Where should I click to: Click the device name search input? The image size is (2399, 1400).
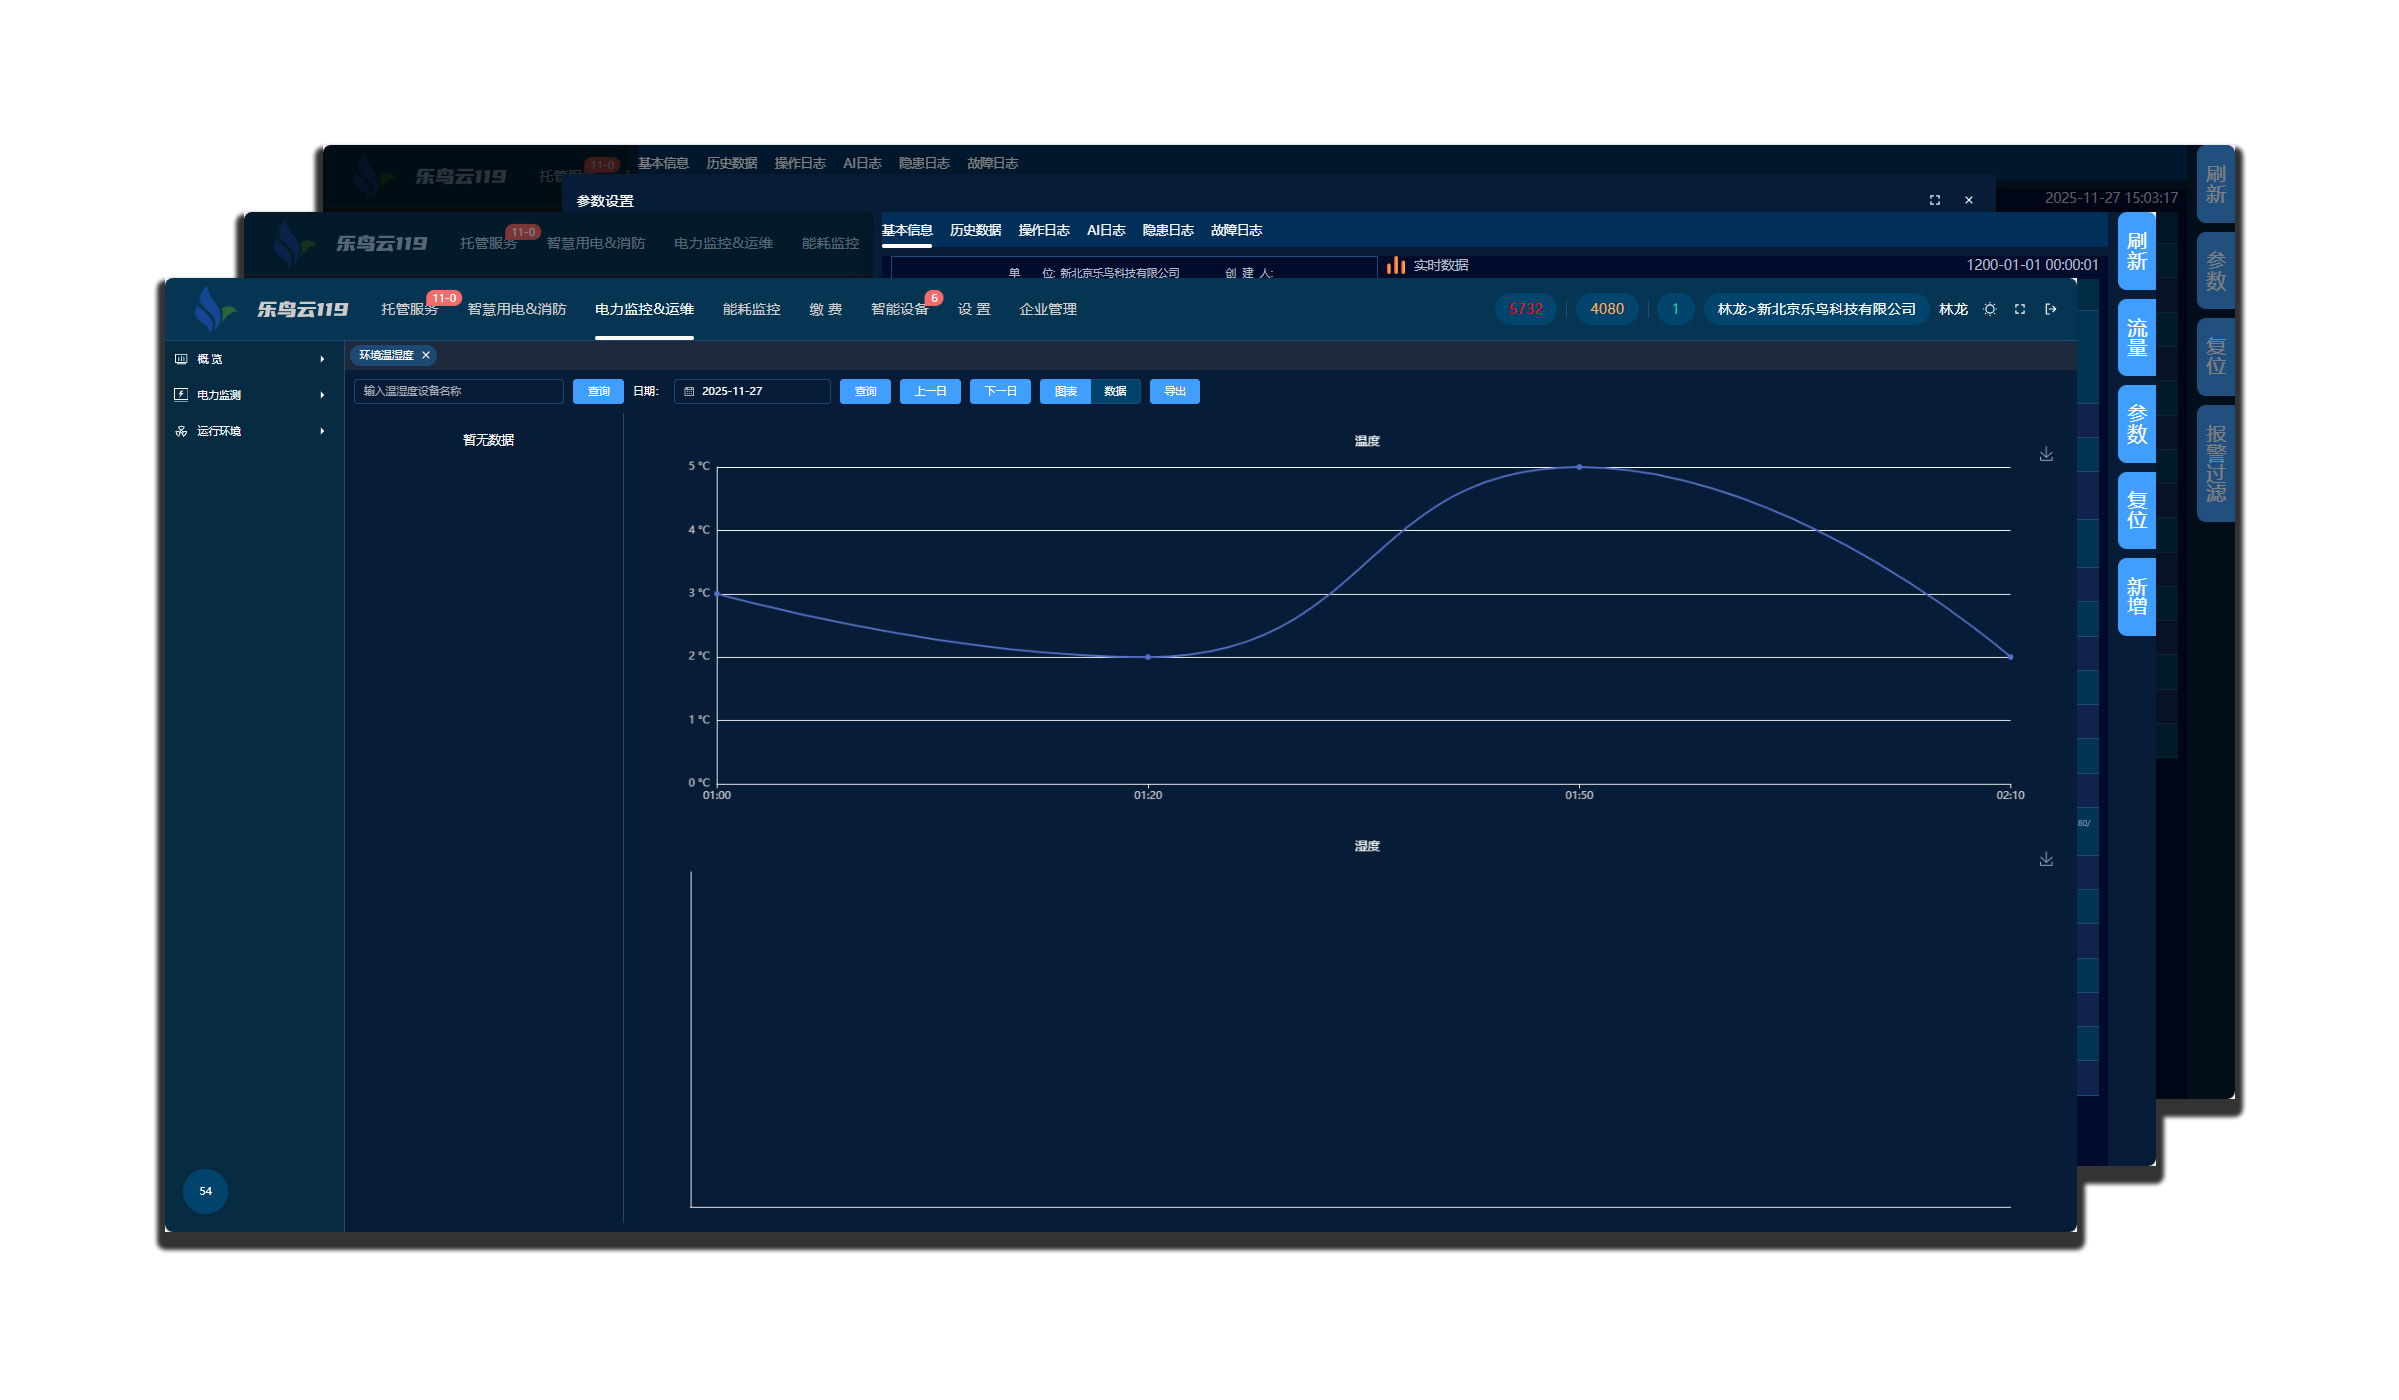coord(458,392)
